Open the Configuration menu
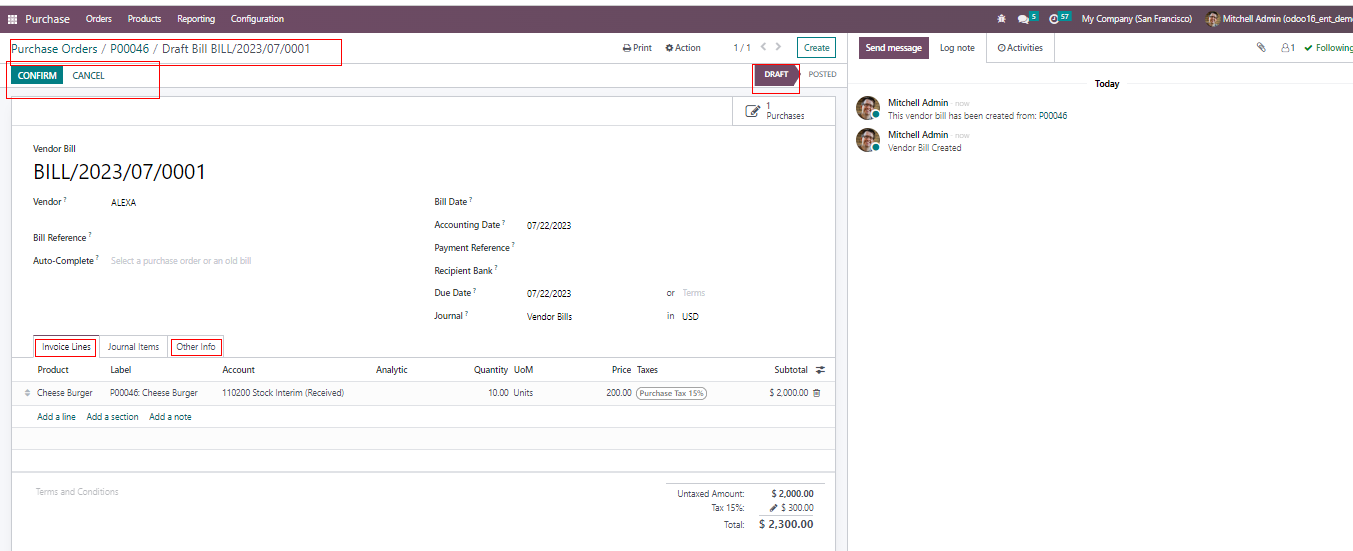This screenshot has height=551, width=1353. (x=257, y=19)
